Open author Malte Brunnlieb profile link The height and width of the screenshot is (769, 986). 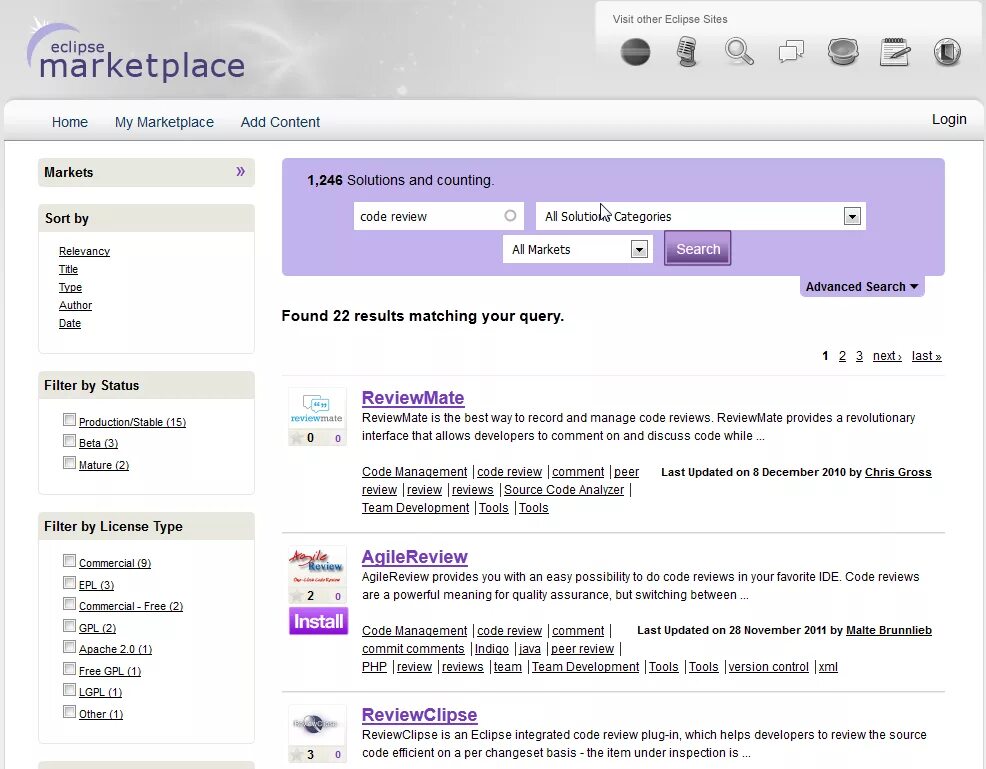(889, 630)
